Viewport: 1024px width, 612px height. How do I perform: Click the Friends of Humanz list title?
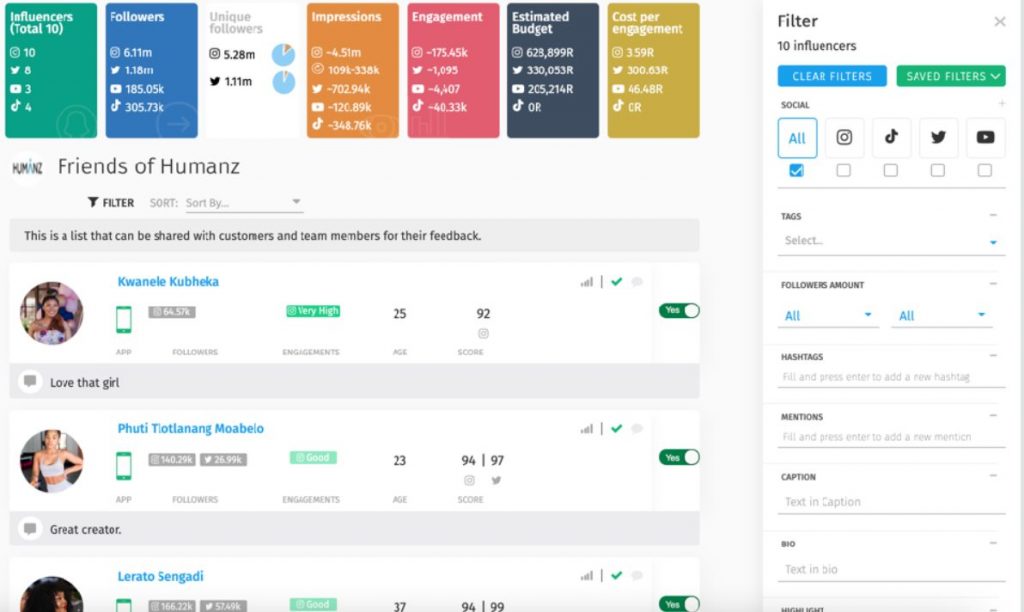tap(149, 167)
